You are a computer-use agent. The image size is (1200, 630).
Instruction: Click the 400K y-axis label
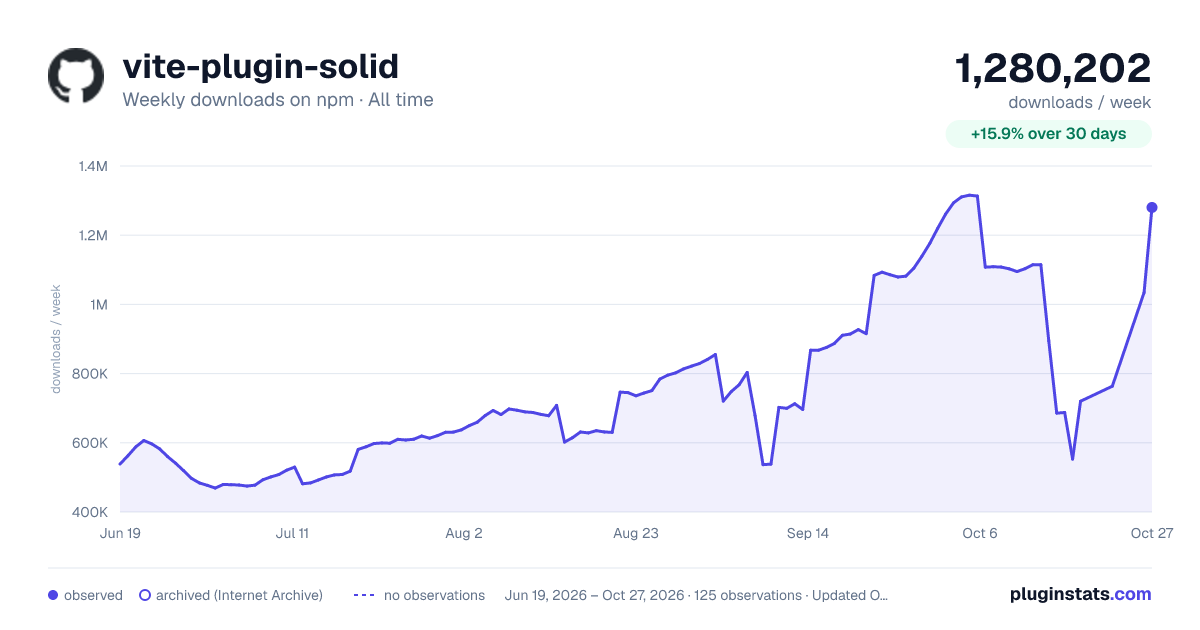click(90, 512)
